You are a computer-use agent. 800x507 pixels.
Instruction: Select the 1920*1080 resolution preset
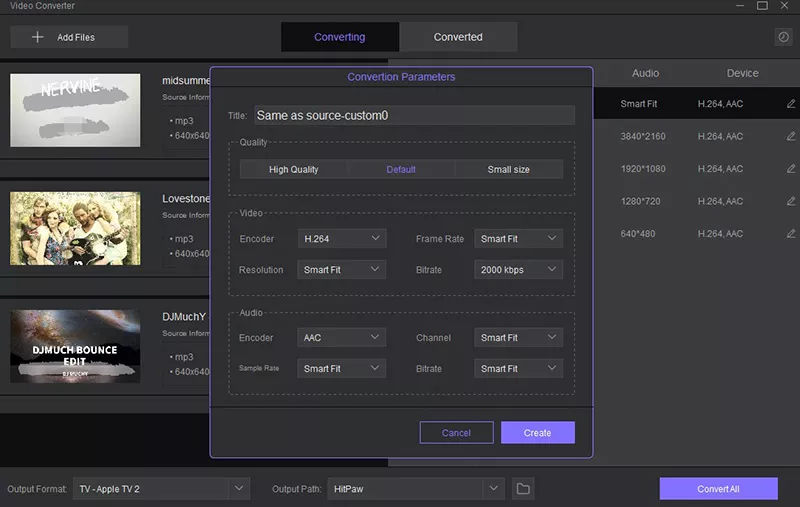pyautogui.click(x=697, y=169)
